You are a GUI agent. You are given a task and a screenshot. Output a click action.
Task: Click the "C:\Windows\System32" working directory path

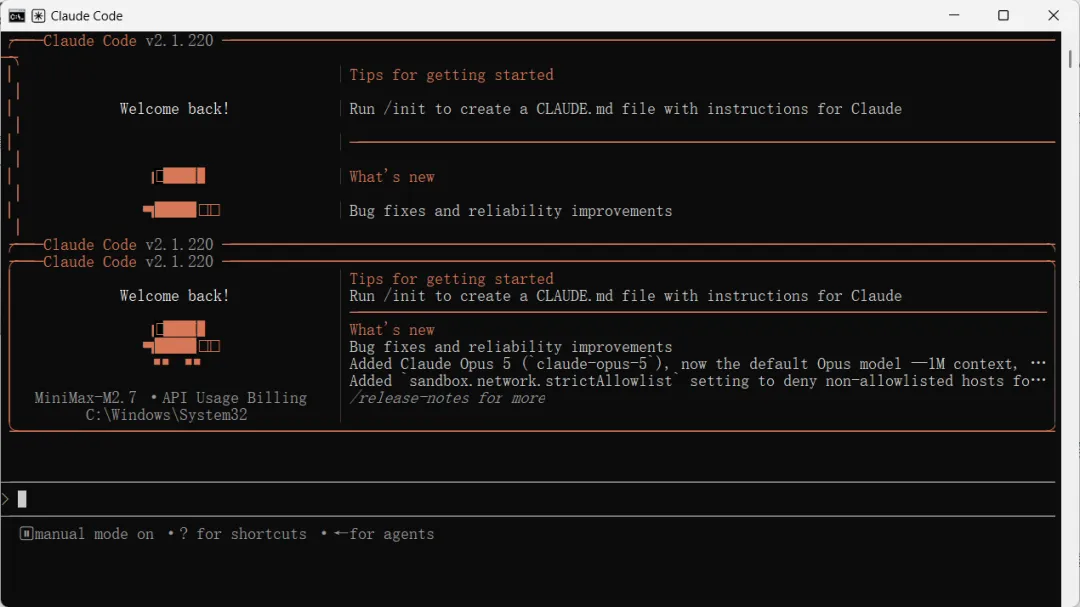pos(167,415)
